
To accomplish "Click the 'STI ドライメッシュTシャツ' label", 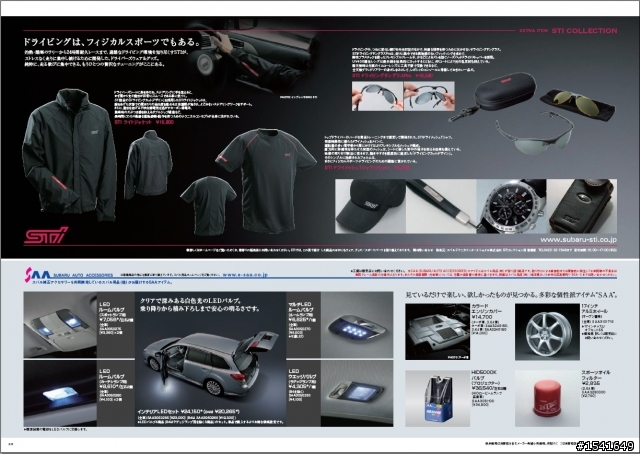I will (x=367, y=168).
